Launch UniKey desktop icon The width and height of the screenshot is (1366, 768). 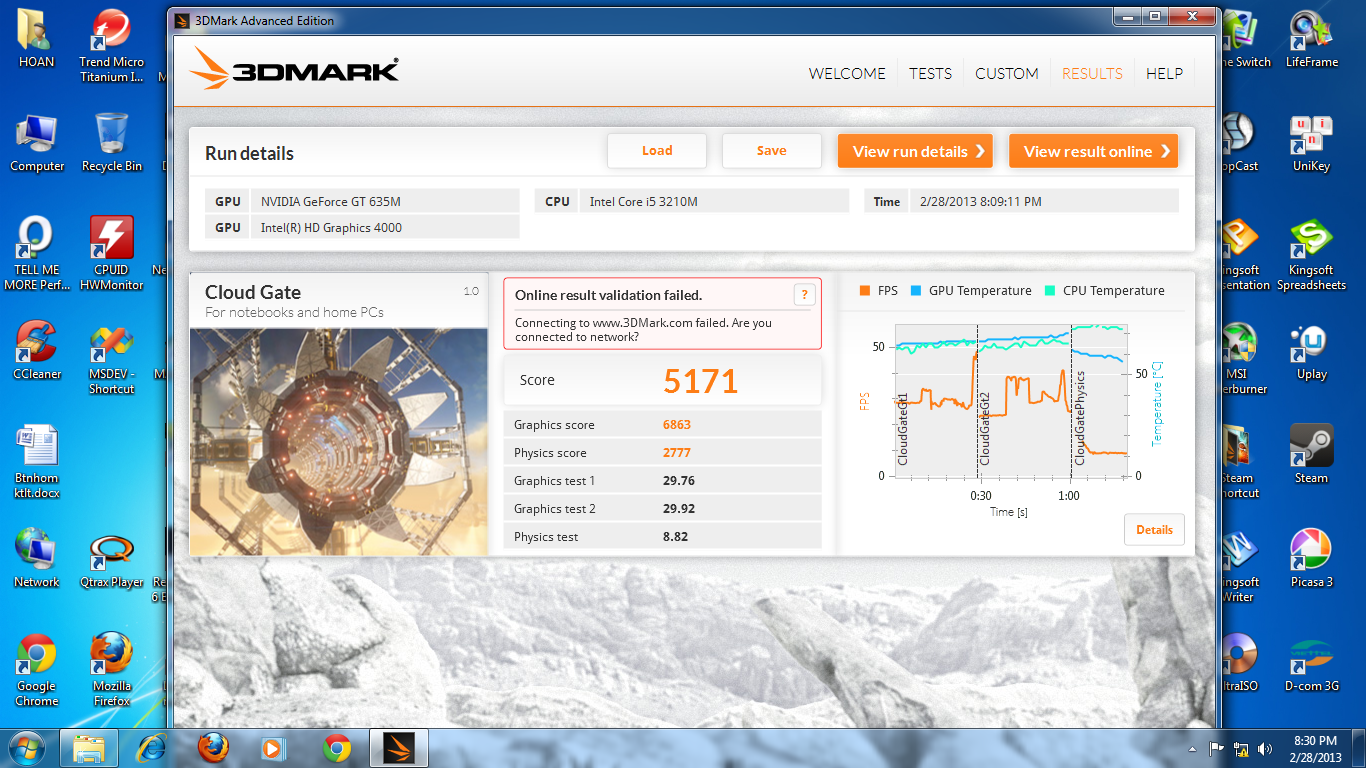[1312, 144]
